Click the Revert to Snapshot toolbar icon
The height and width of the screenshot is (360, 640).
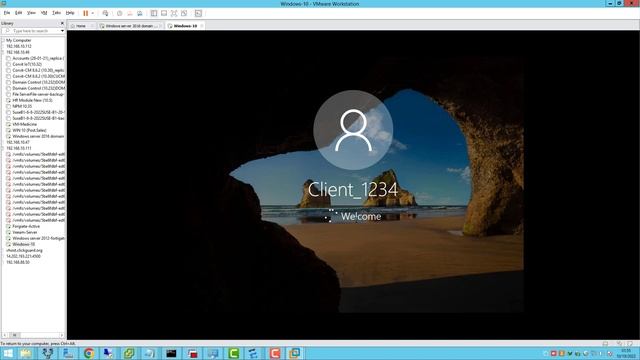(x=130, y=13)
